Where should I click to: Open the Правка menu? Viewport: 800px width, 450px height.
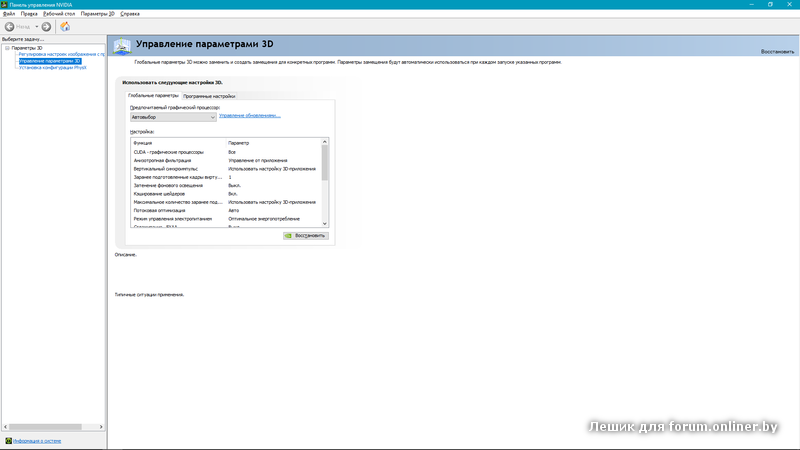[x=29, y=14]
